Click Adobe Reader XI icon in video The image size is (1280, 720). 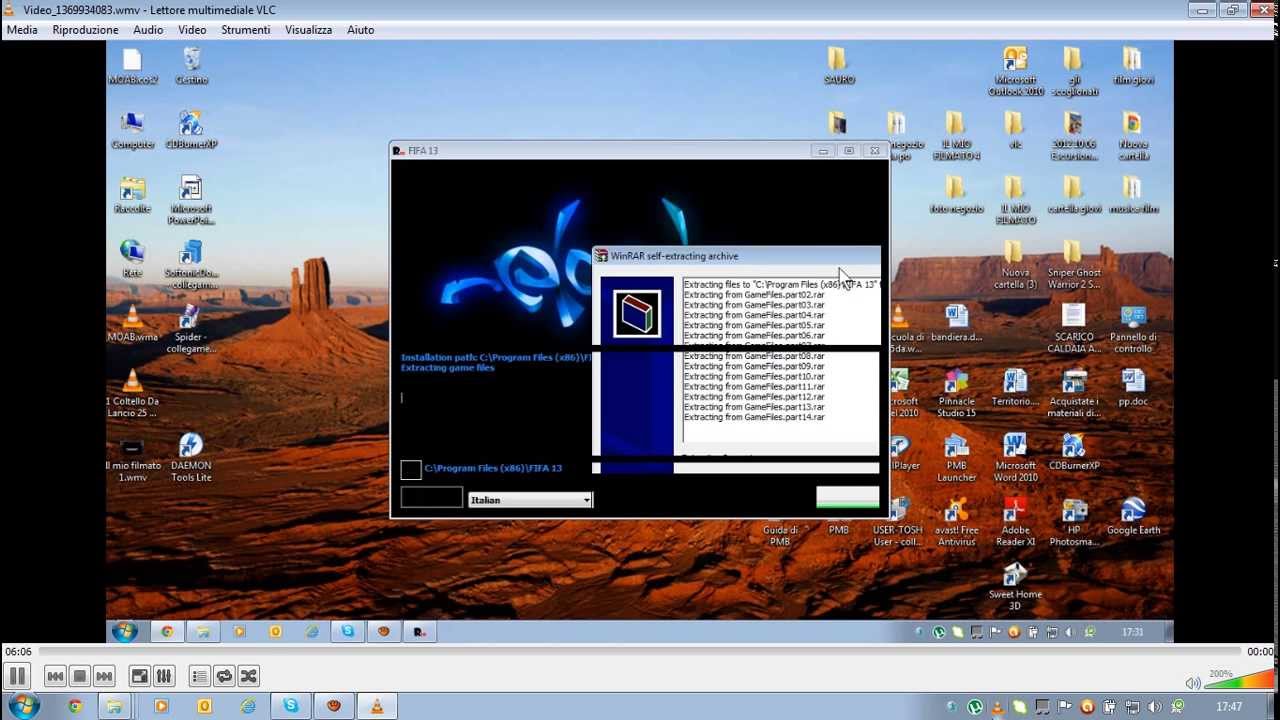click(x=1015, y=522)
